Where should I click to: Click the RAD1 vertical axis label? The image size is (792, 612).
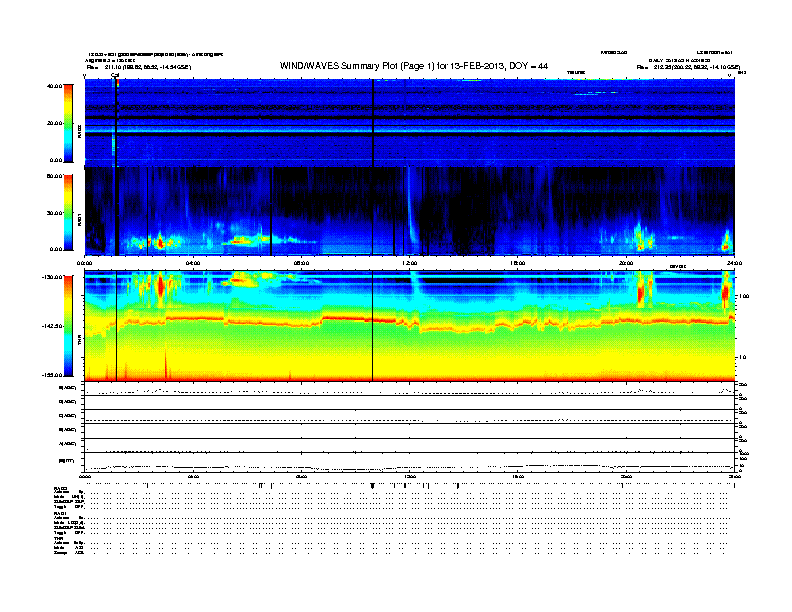80,220
